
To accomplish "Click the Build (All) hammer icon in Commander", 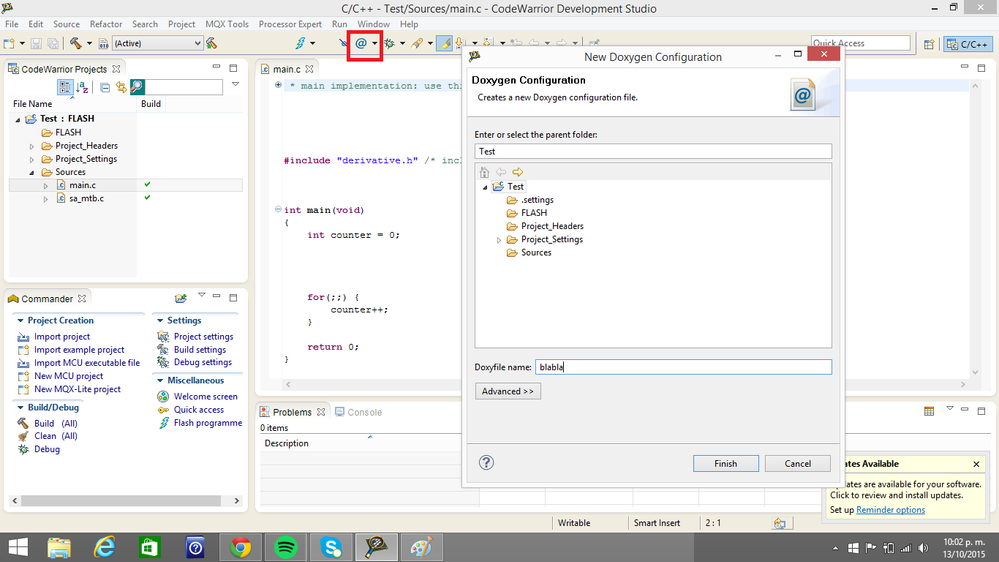I will [23, 423].
